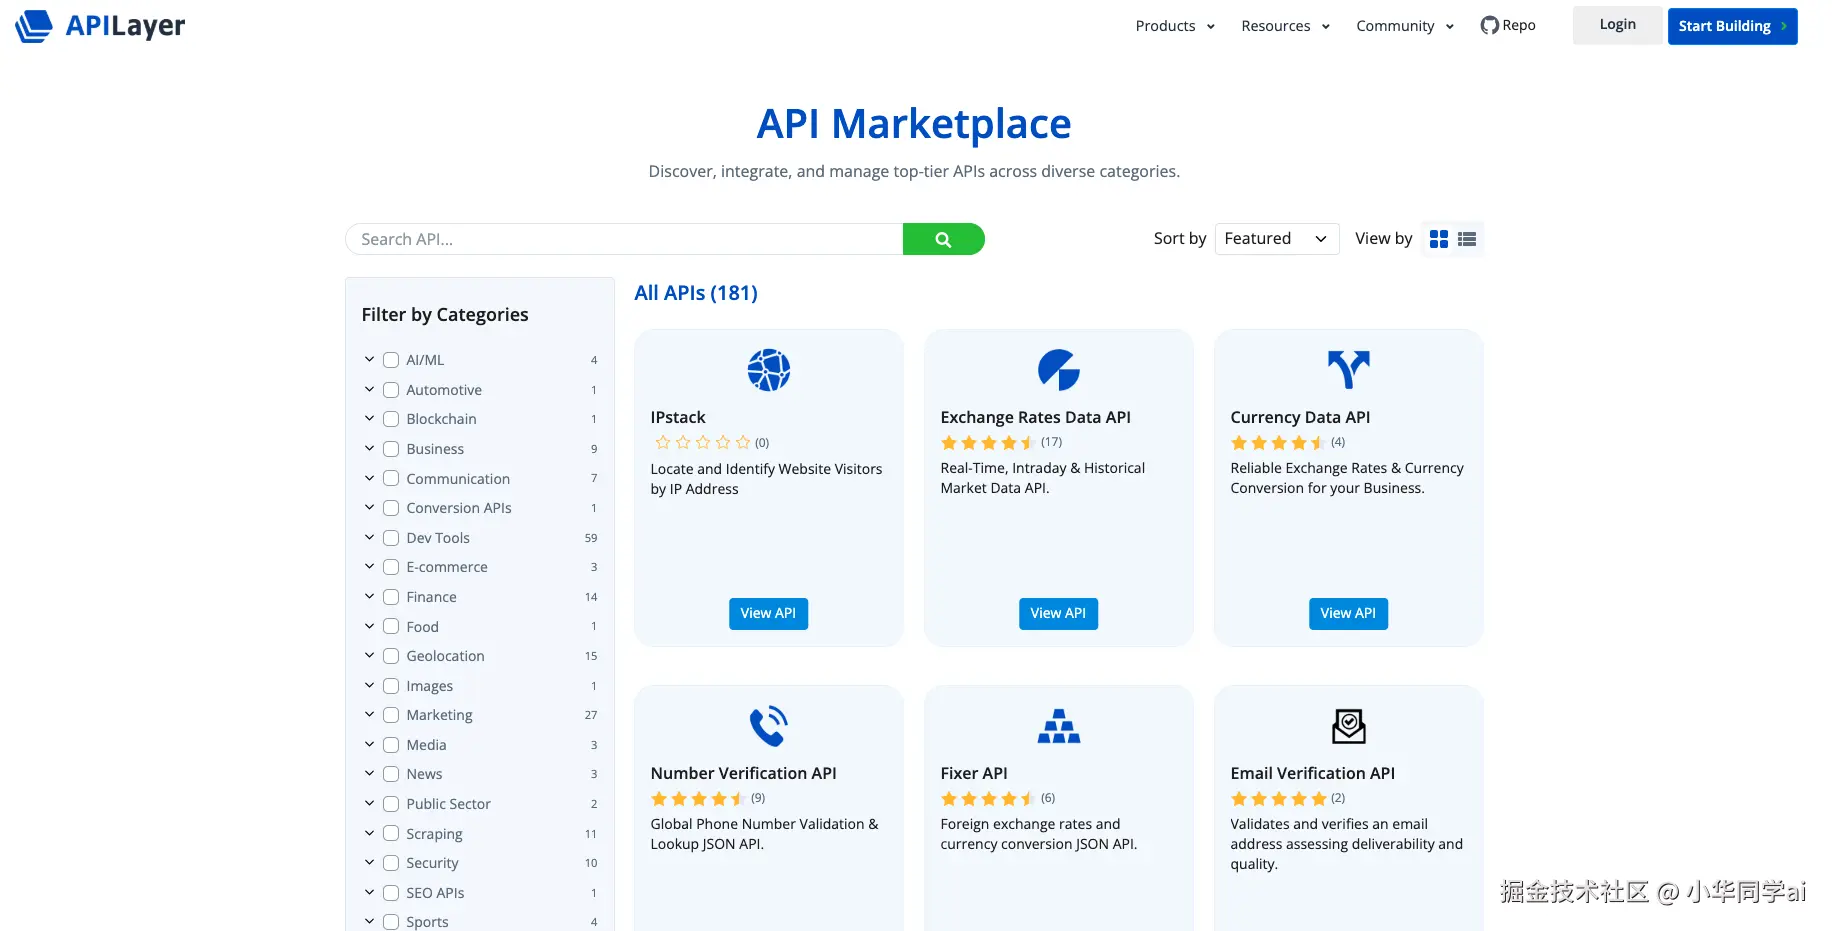The width and height of the screenshot is (1832, 931).
Task: Click the IPstack globe icon
Action: tap(769, 370)
